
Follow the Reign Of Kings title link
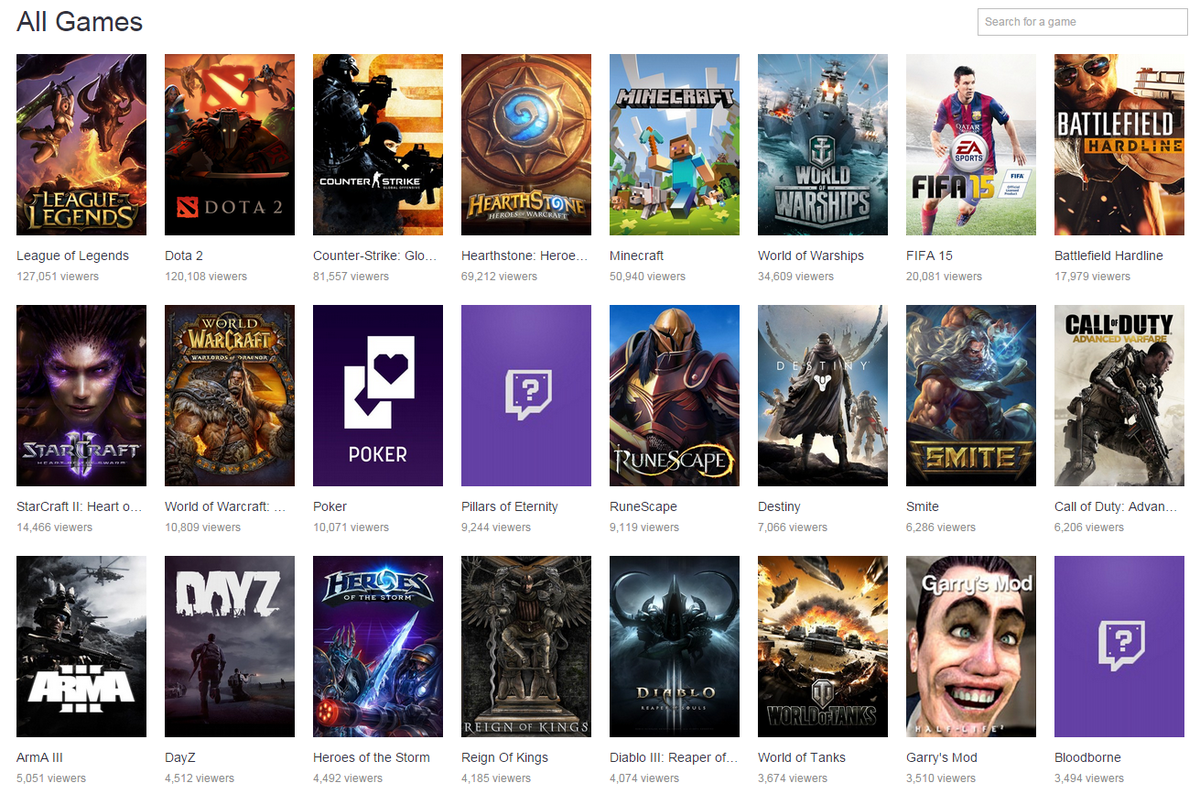pyautogui.click(x=505, y=758)
